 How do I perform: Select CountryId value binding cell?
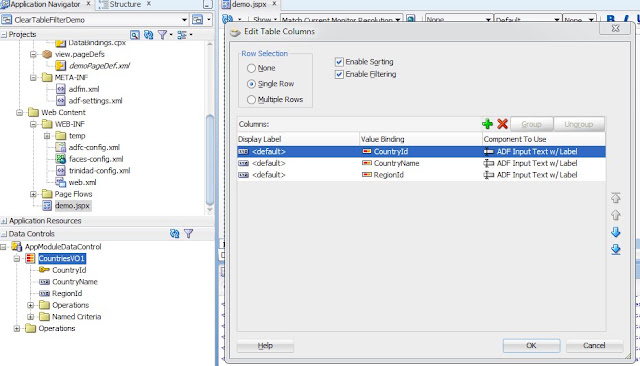421,152
